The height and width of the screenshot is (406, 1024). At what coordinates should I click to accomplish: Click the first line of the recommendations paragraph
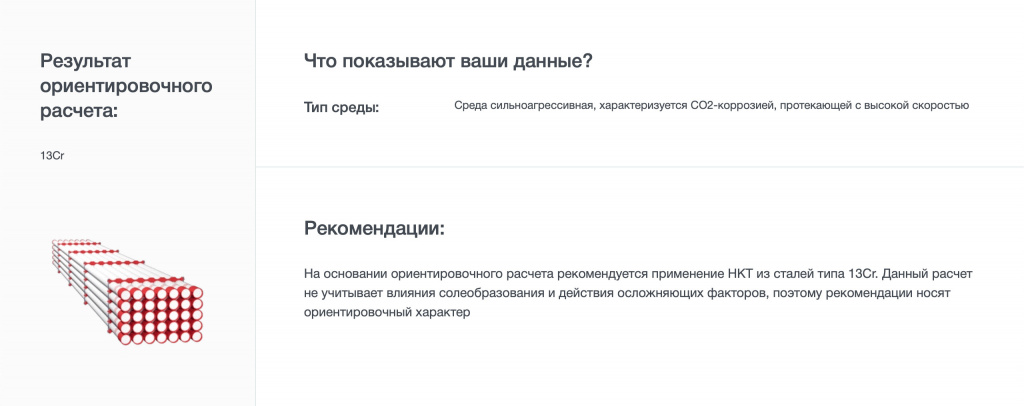click(645, 274)
